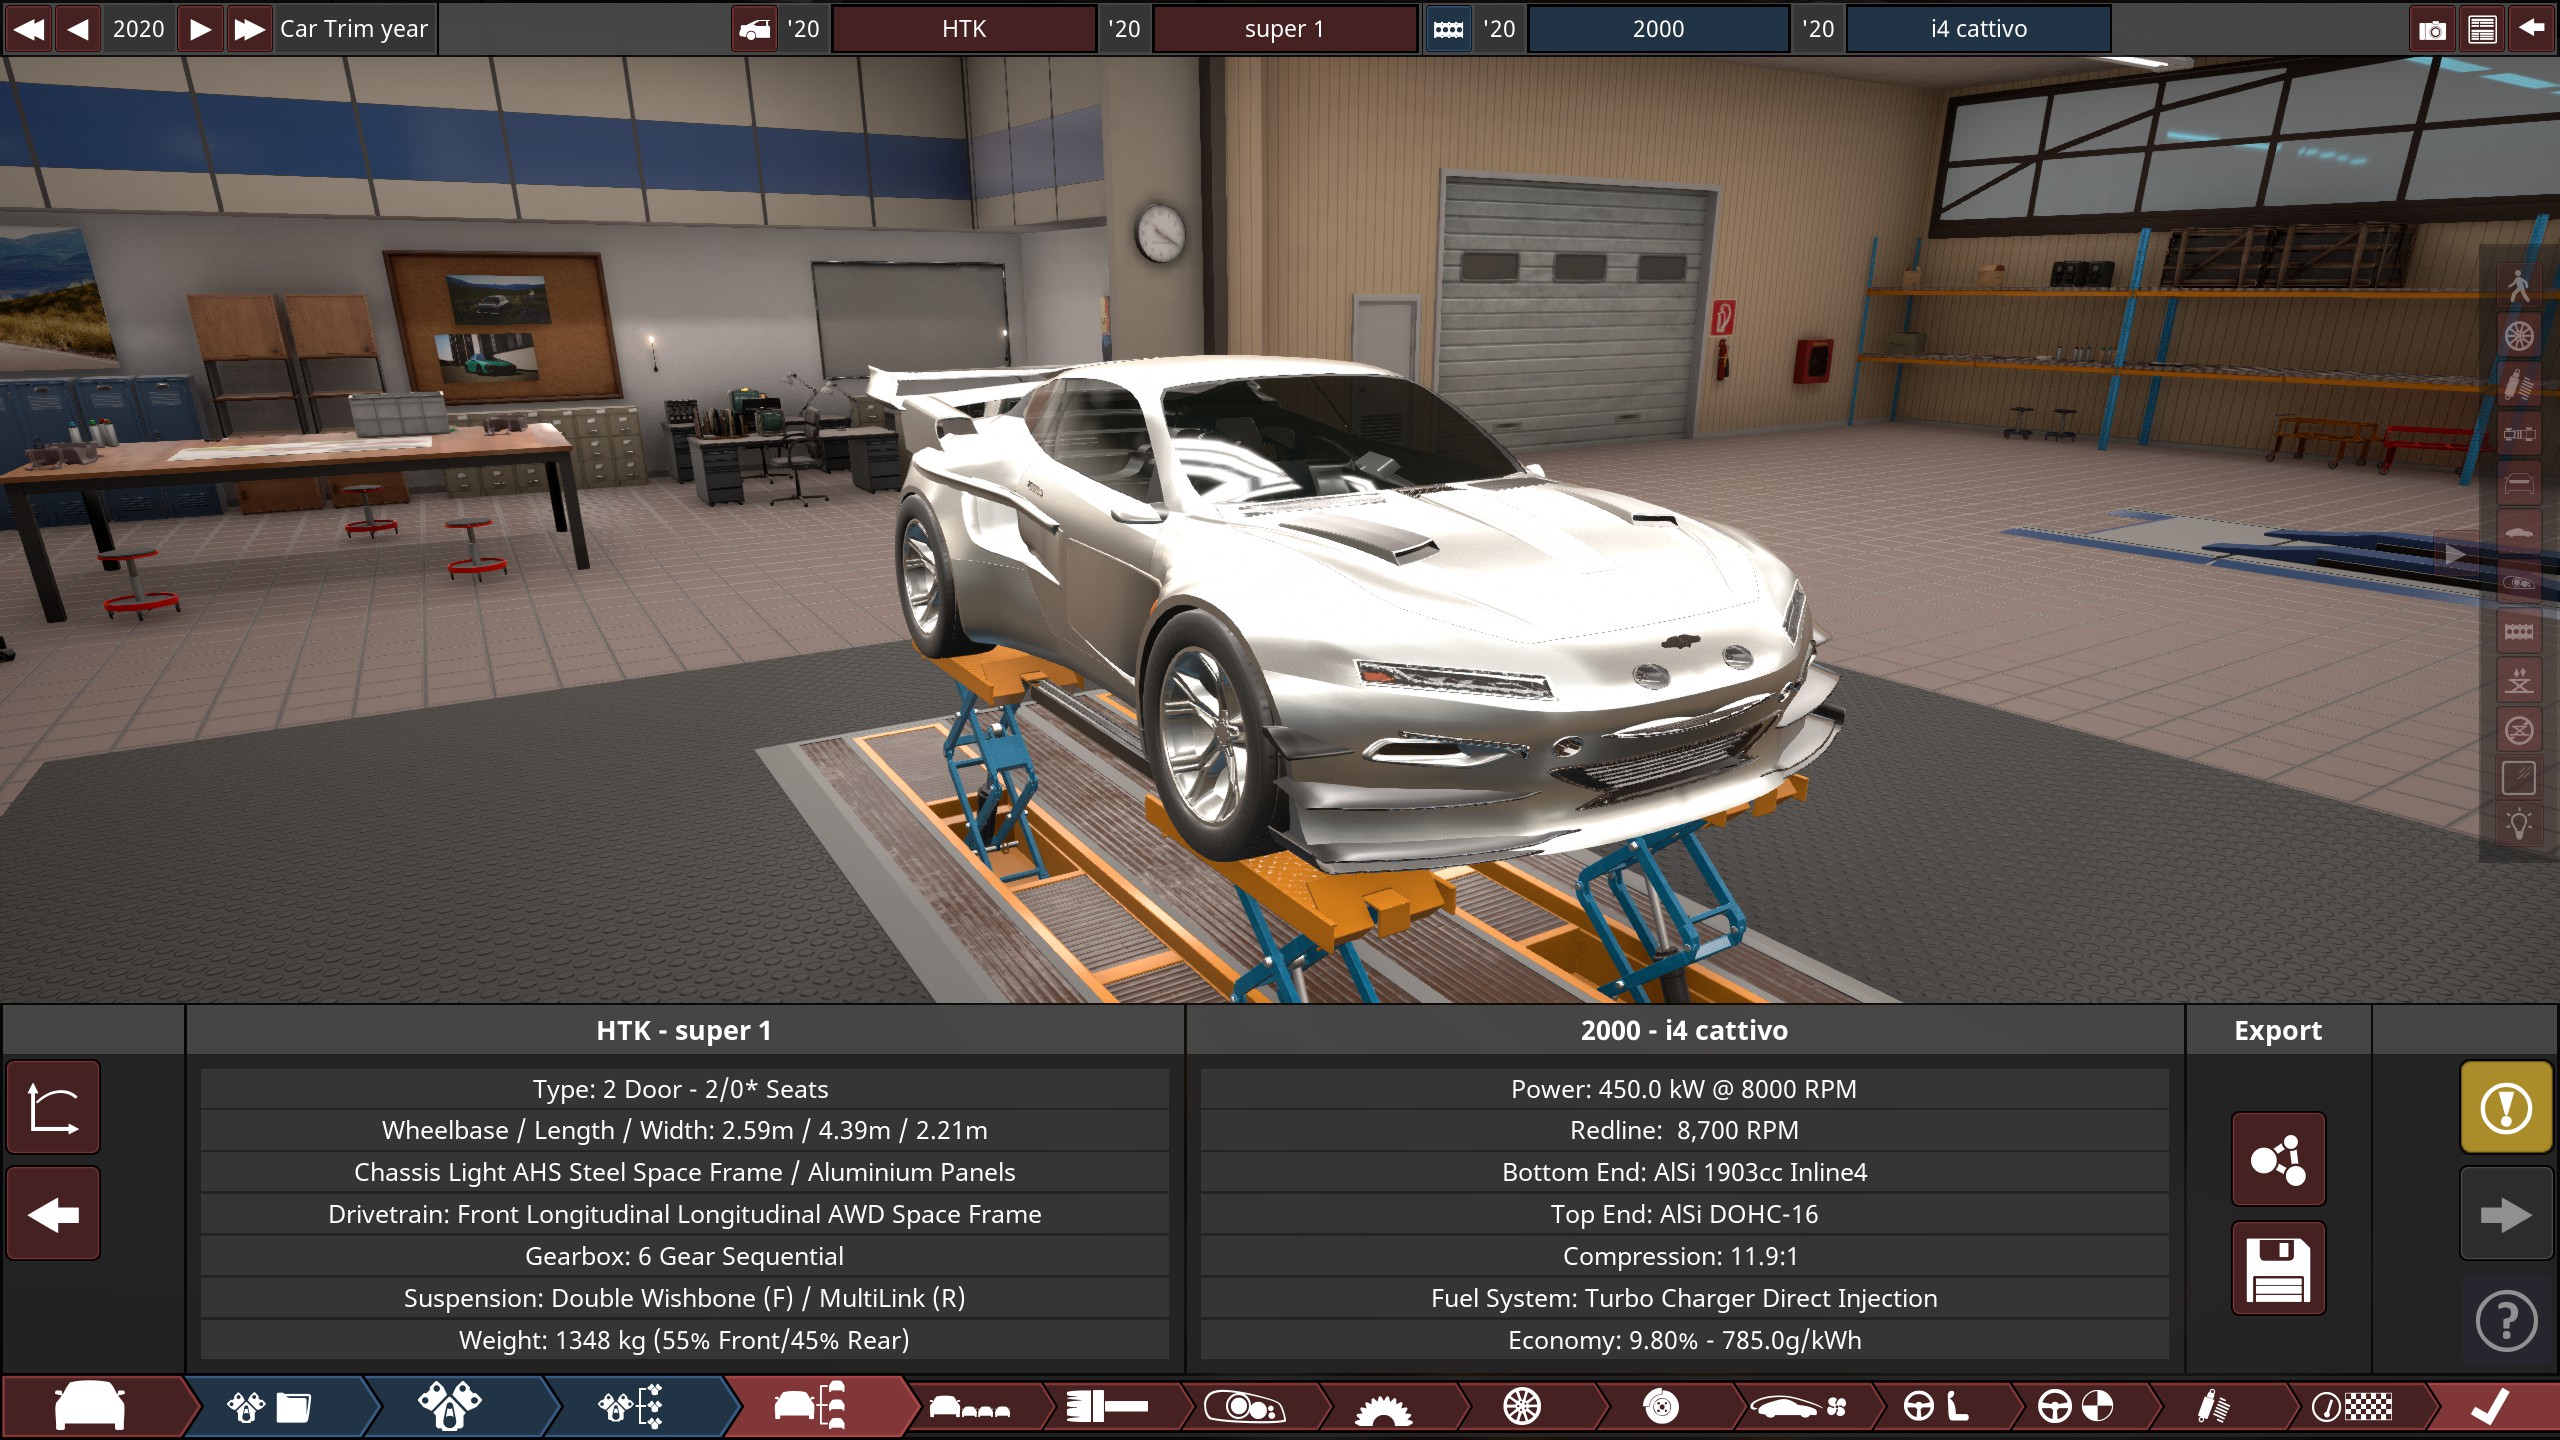Open the driving aids and safety tab
2560x1440 pixels.
pyautogui.click(x=2075, y=1407)
